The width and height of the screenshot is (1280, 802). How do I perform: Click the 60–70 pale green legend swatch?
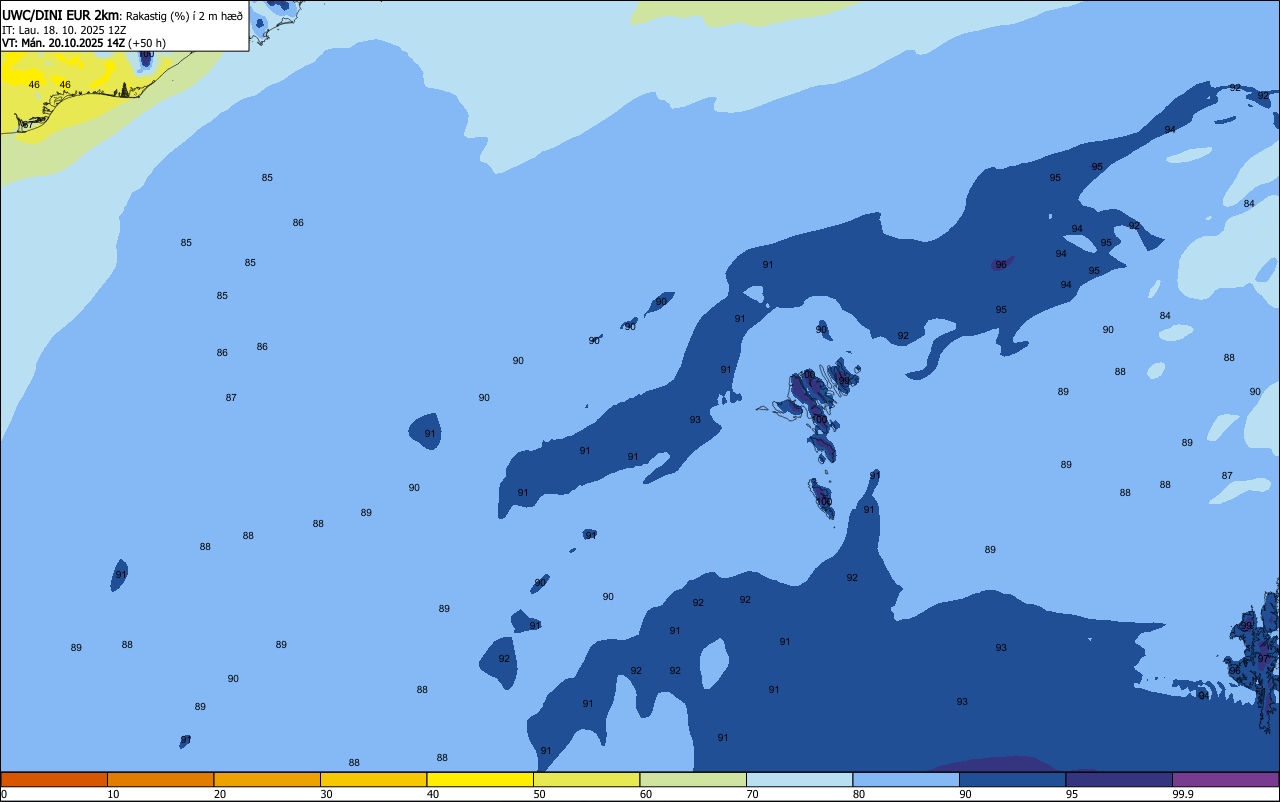(x=693, y=779)
